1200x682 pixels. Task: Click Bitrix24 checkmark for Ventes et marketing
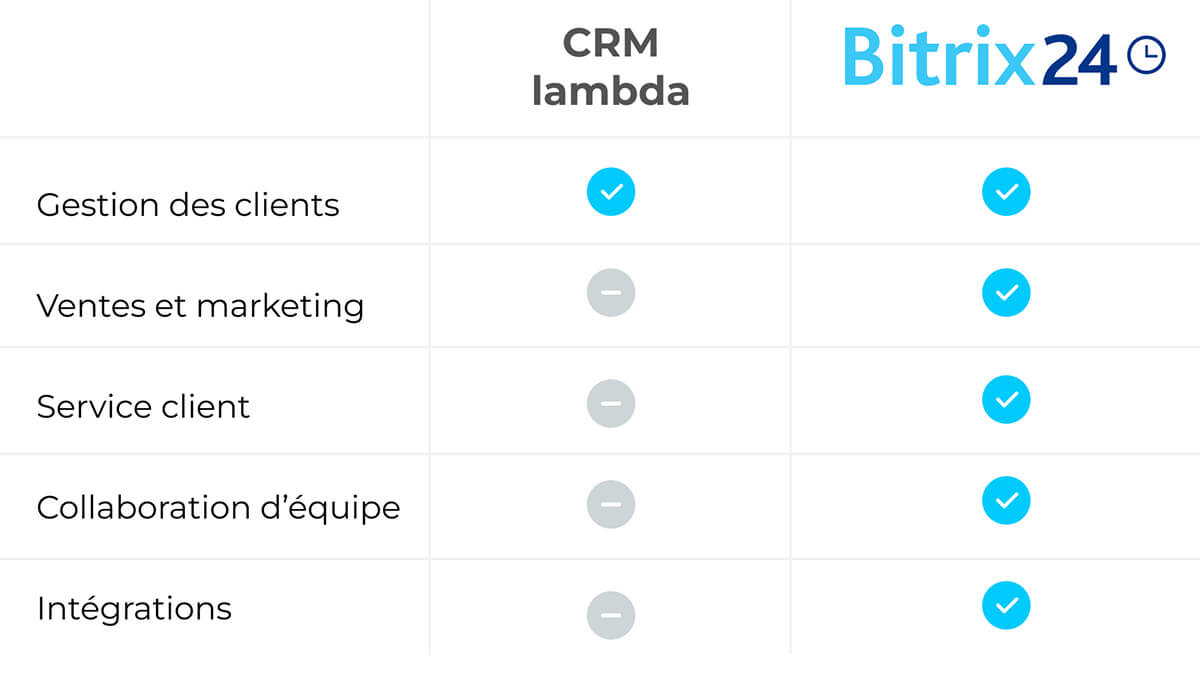1006,293
